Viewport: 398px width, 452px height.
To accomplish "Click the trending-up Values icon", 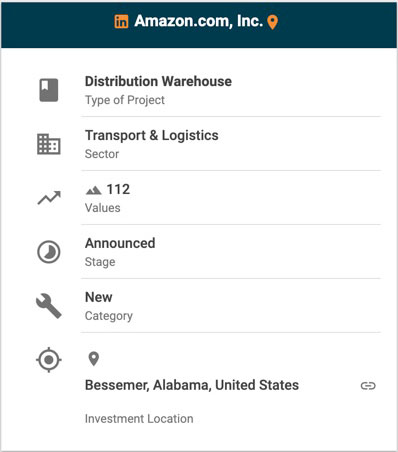I will click(49, 198).
